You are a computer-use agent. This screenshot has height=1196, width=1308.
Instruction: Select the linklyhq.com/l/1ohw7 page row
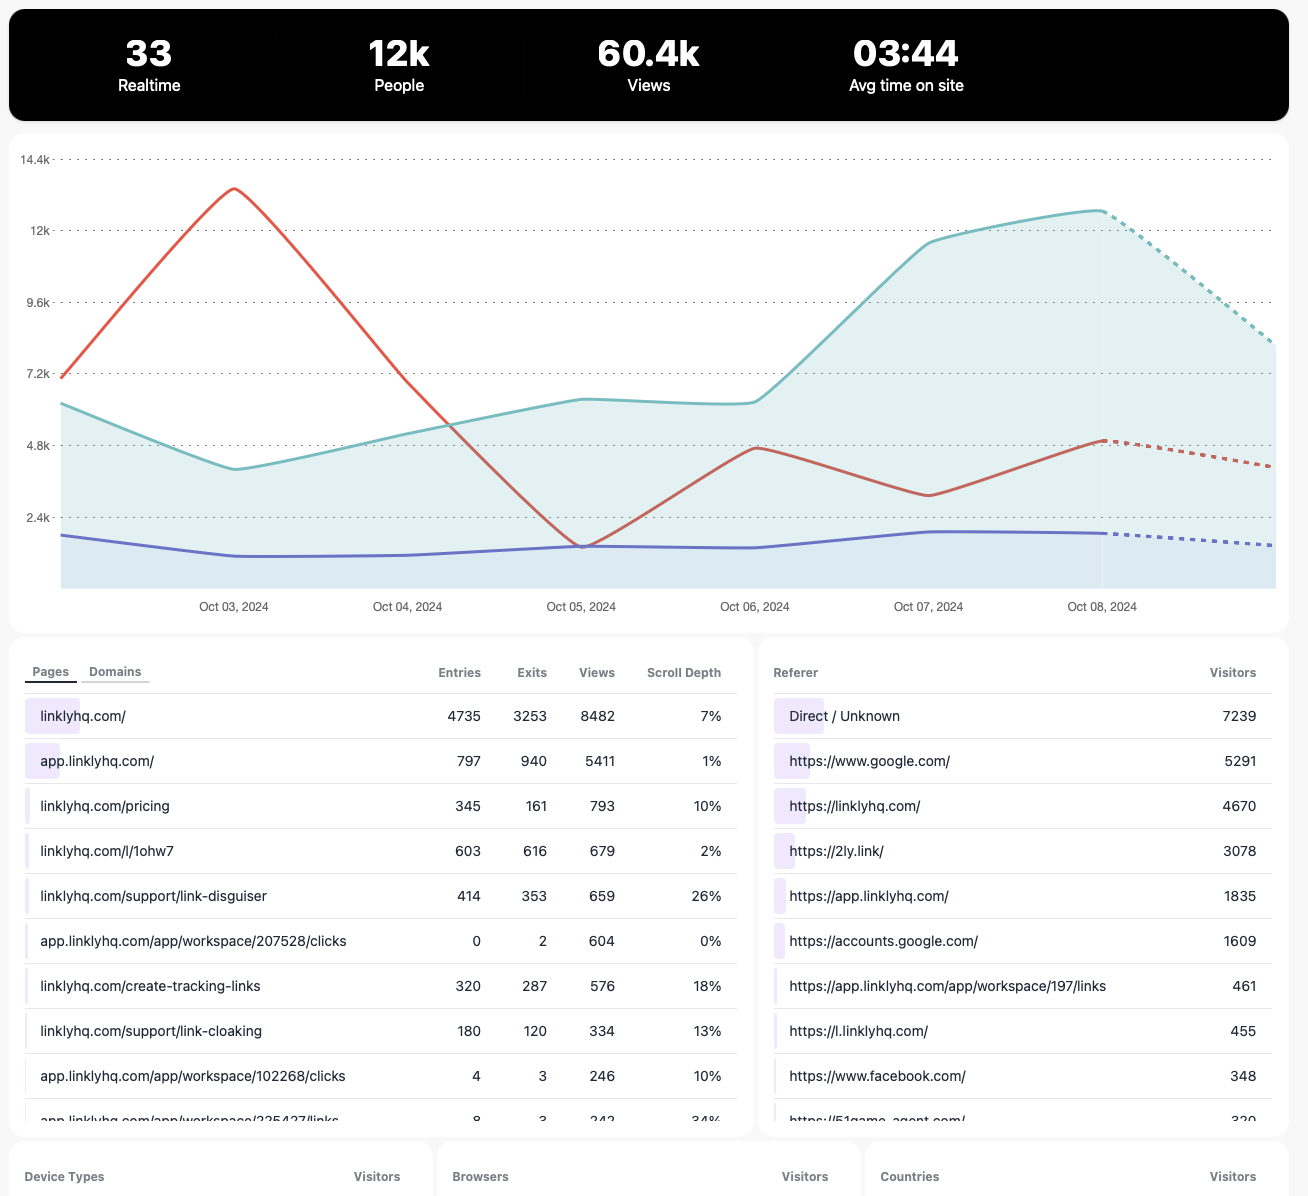381,851
